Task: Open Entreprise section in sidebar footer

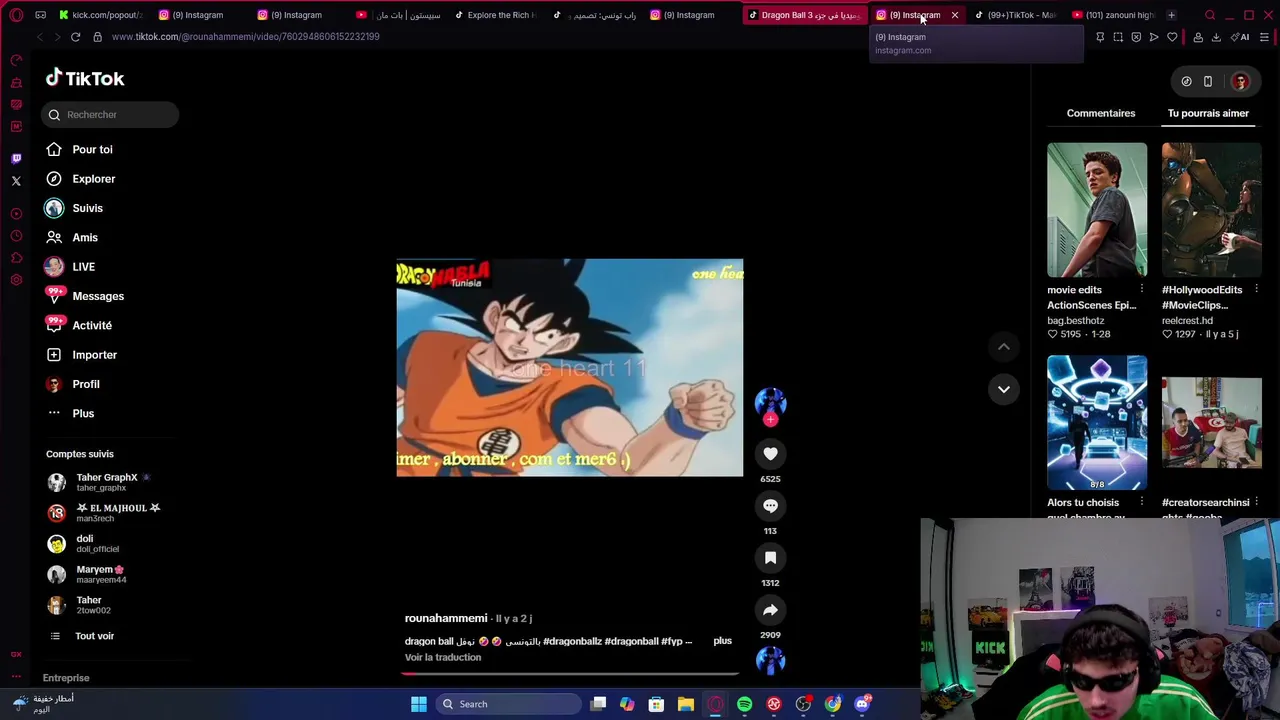Action: (x=66, y=678)
